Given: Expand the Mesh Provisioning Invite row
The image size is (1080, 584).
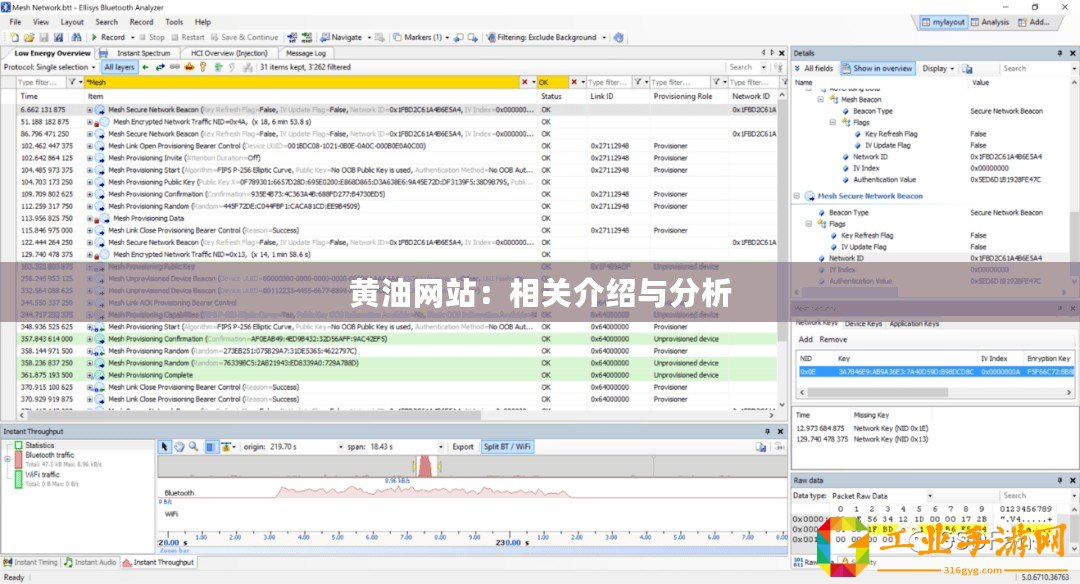Looking at the screenshot, I should tap(90, 158).
